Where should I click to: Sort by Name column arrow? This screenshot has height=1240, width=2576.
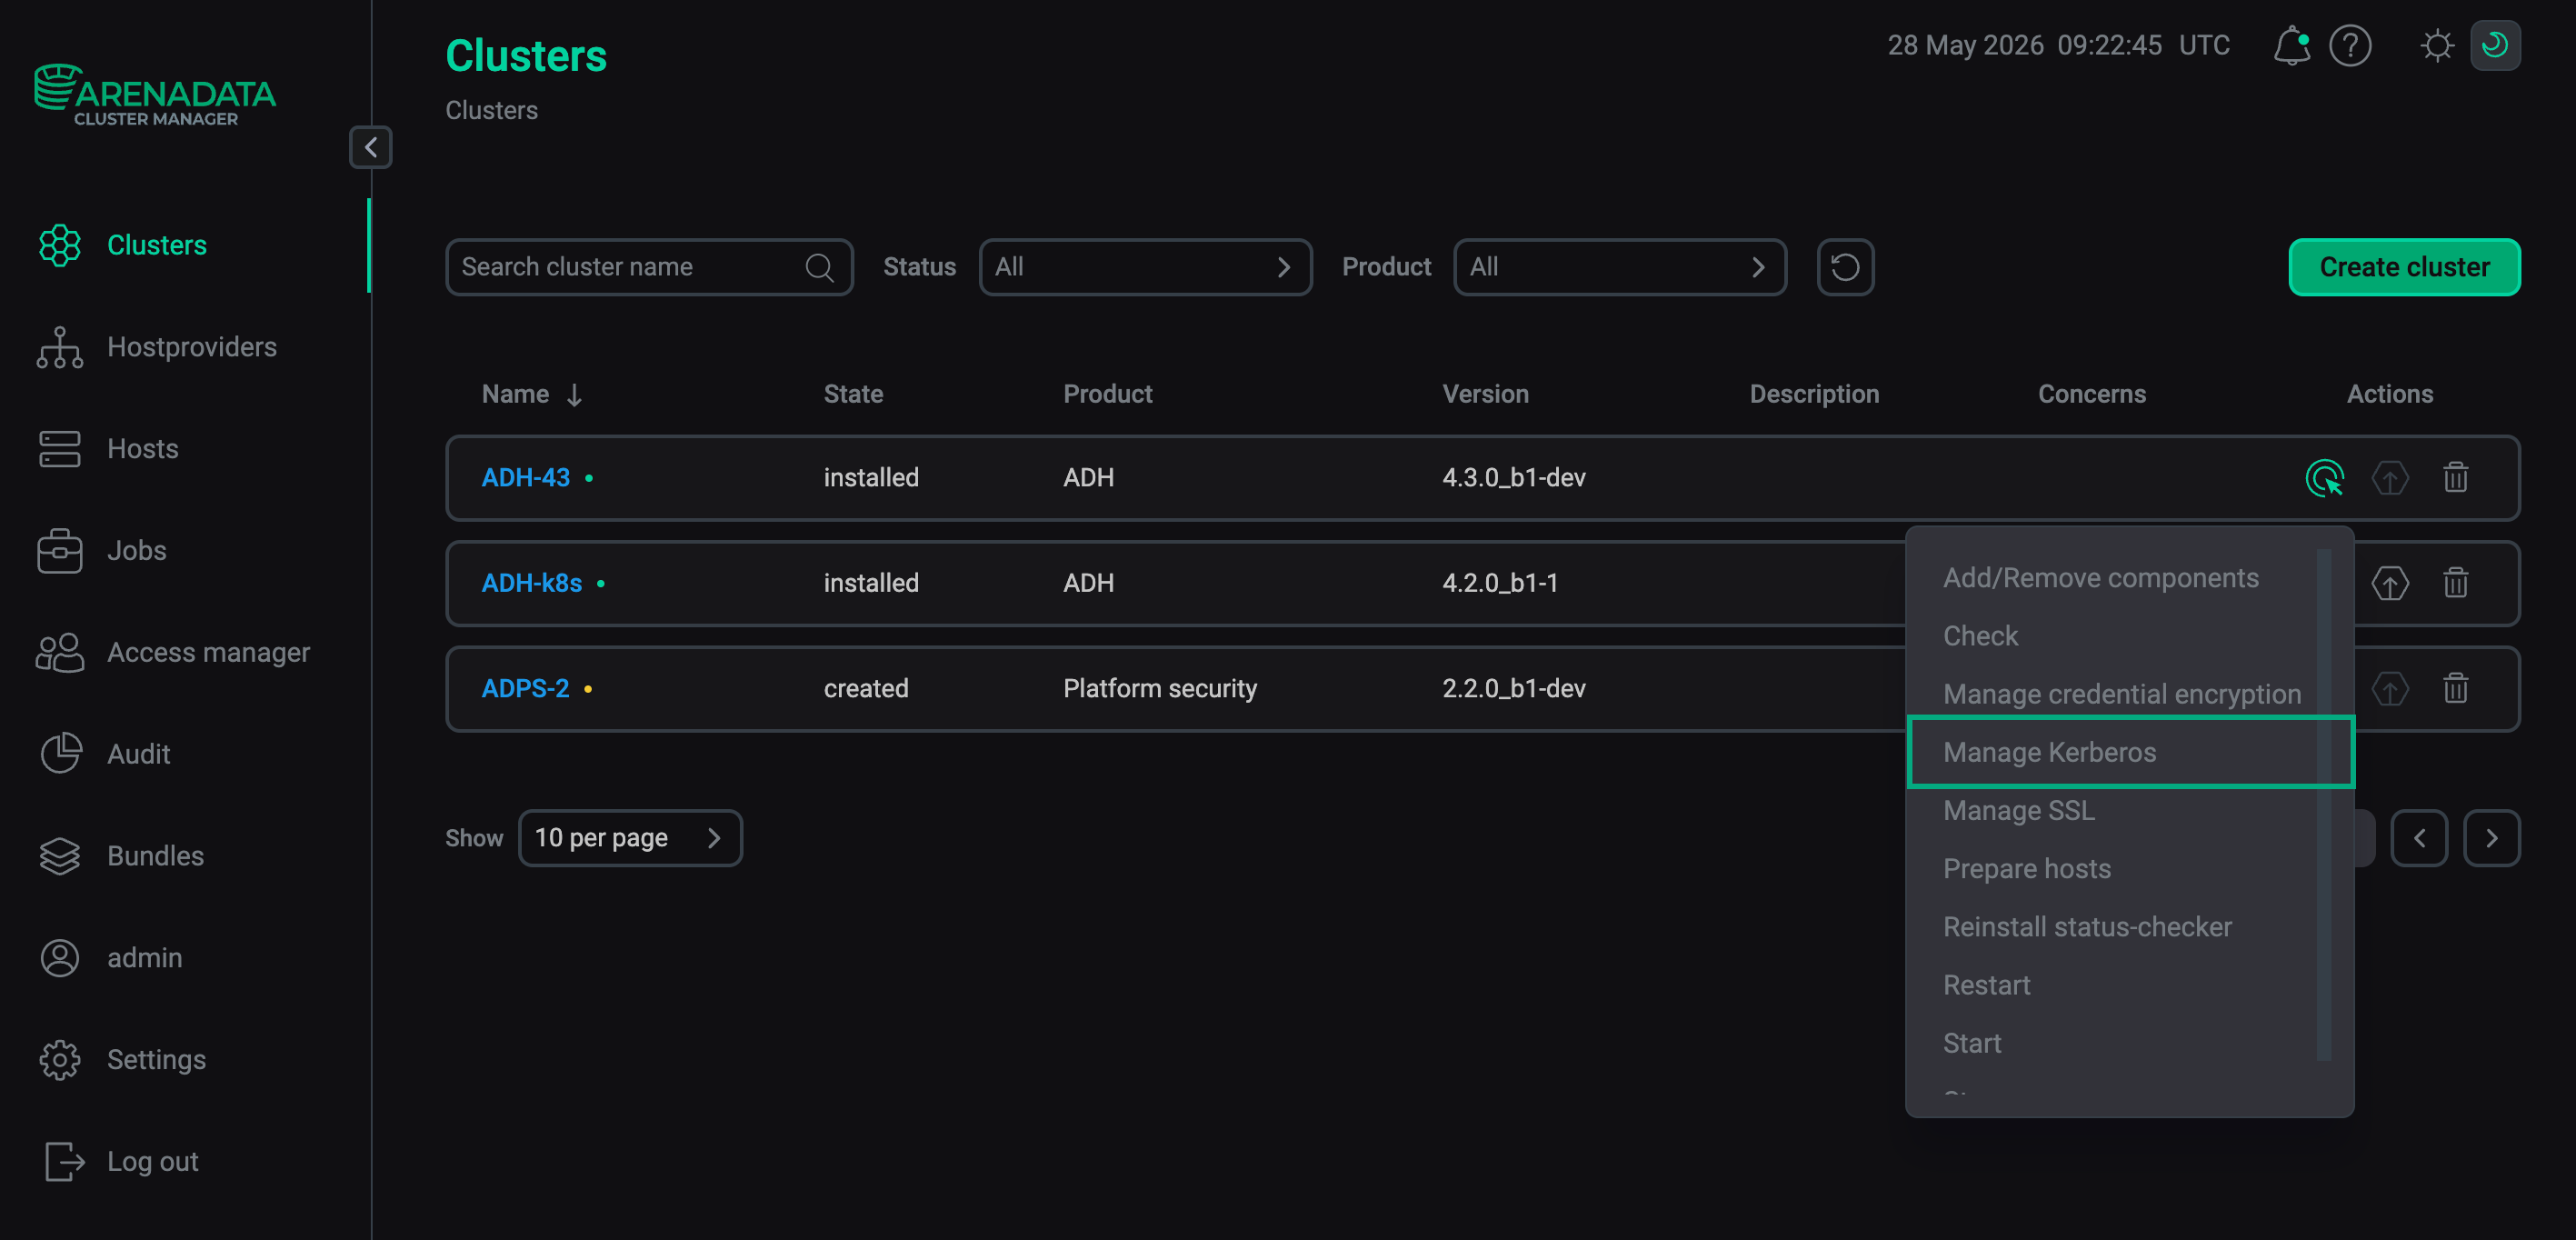coord(574,395)
